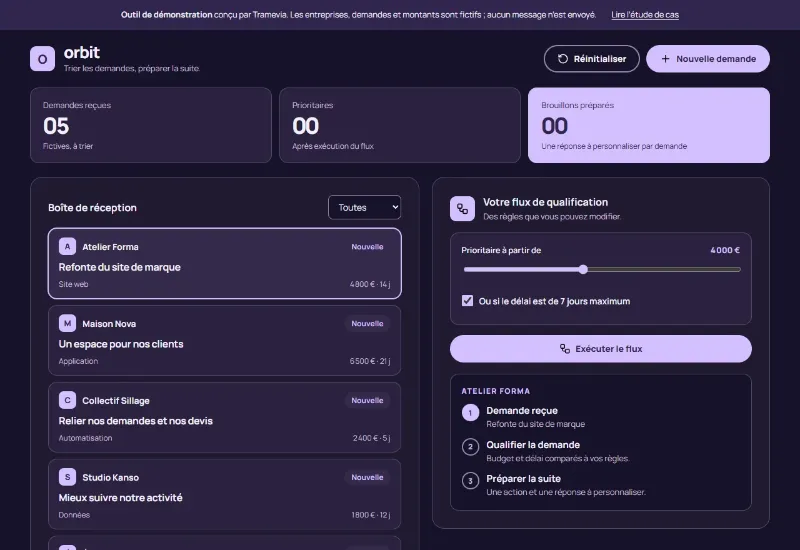Open the Mieux suivre notre activité request
Screen dimensions: 800x550
(224, 494)
